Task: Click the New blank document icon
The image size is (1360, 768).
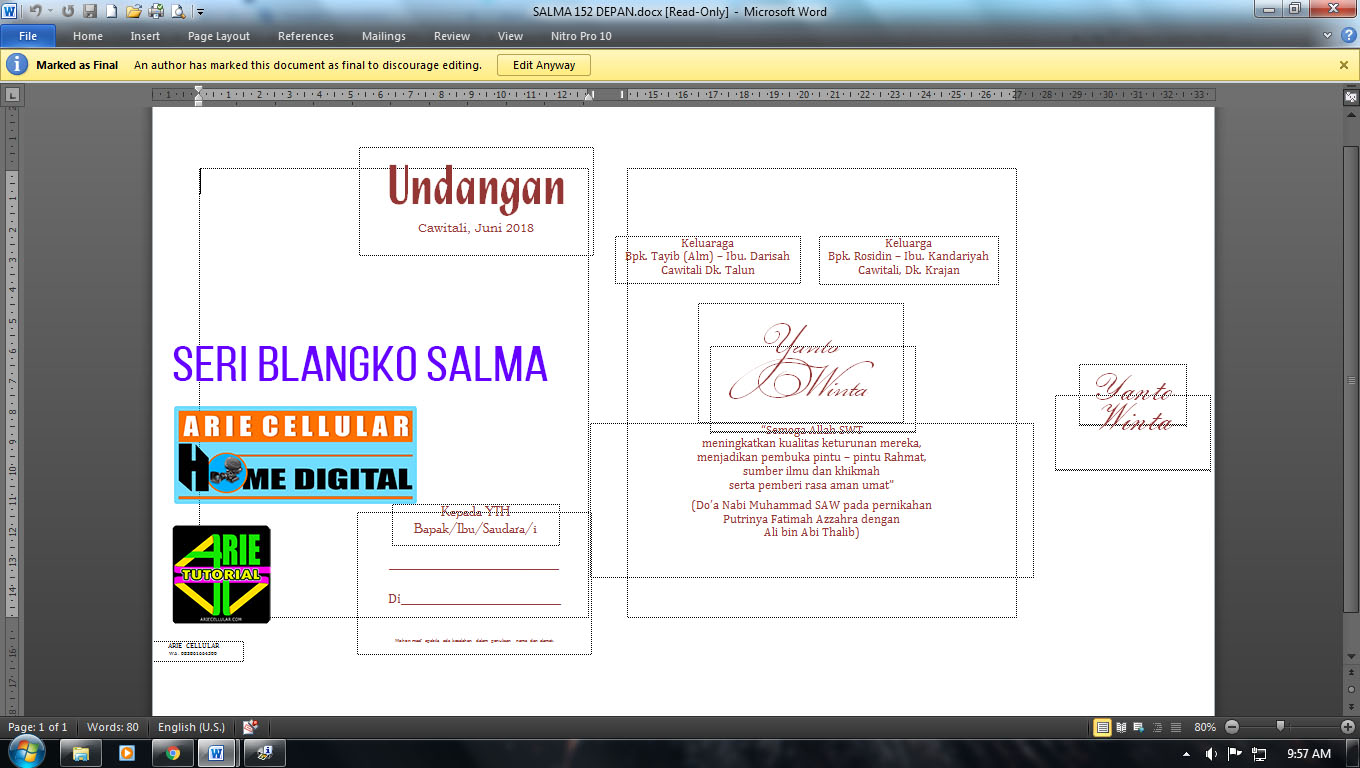Action: [x=112, y=11]
